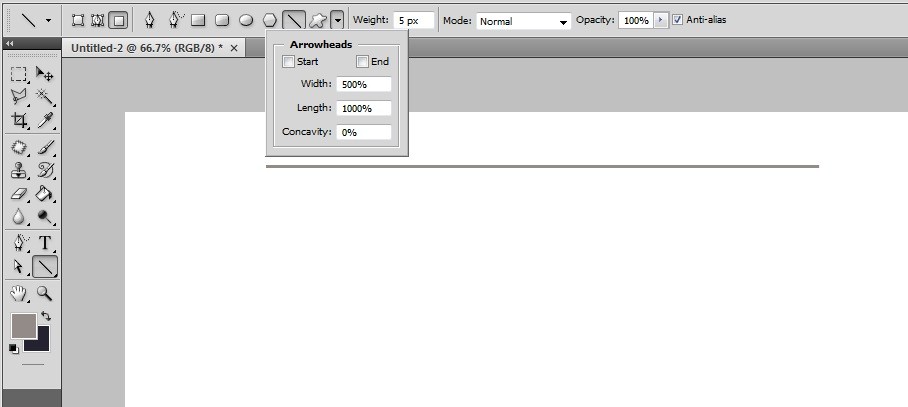Image resolution: width=908 pixels, height=407 pixels.
Task: Pick Freeform Pen in options bar
Action: click(175, 20)
